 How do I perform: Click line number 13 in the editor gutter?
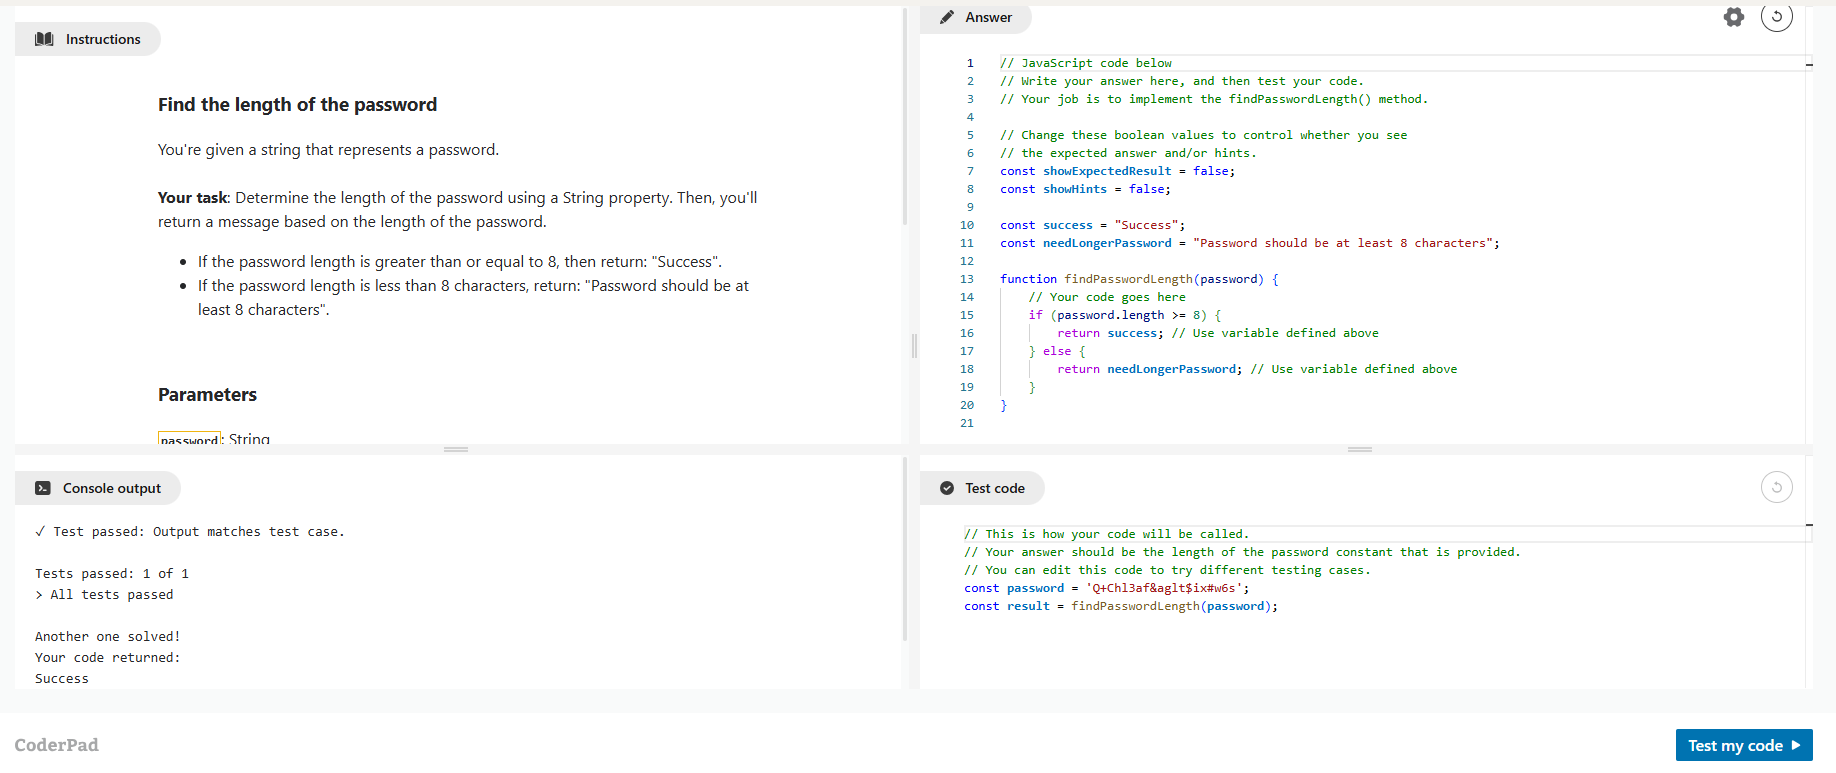[967, 279]
